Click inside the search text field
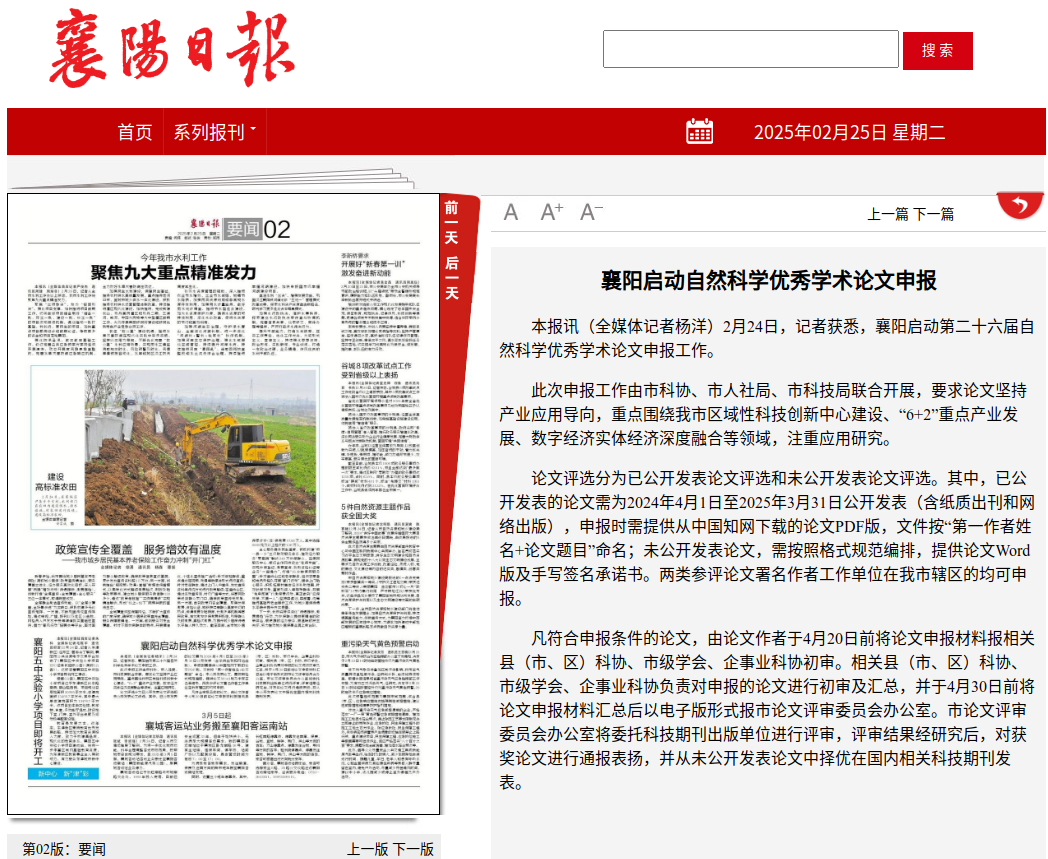This screenshot has height=859, width=1048. coord(750,50)
